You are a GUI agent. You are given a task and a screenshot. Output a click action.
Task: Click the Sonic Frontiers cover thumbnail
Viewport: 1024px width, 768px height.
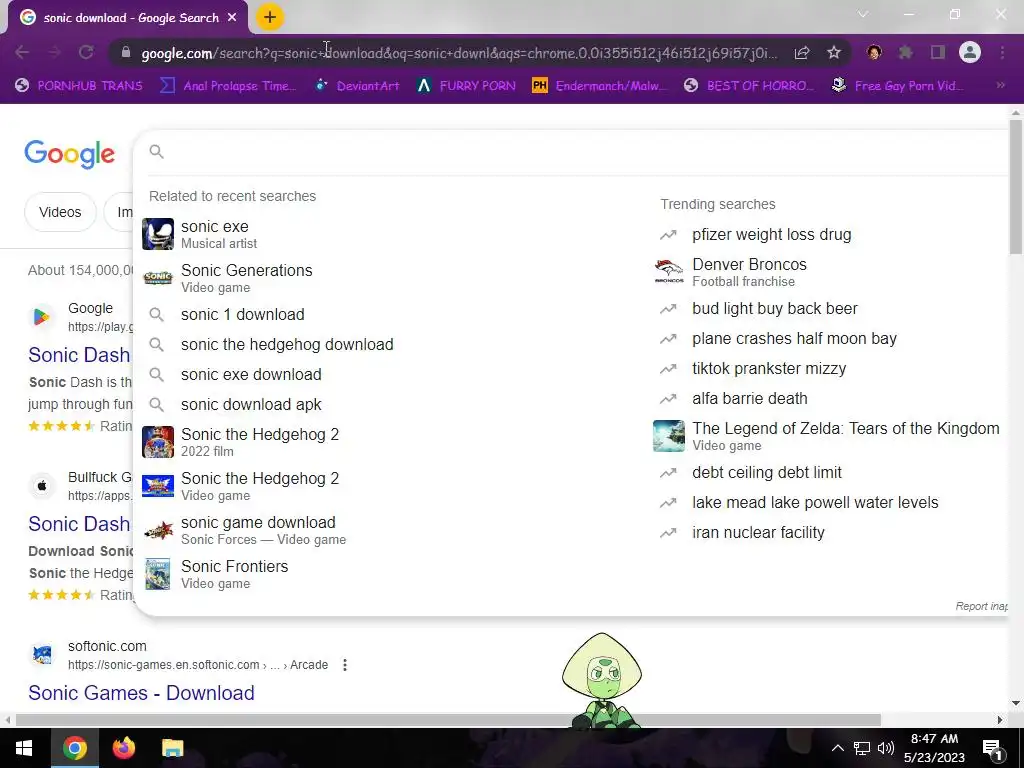[x=158, y=574]
